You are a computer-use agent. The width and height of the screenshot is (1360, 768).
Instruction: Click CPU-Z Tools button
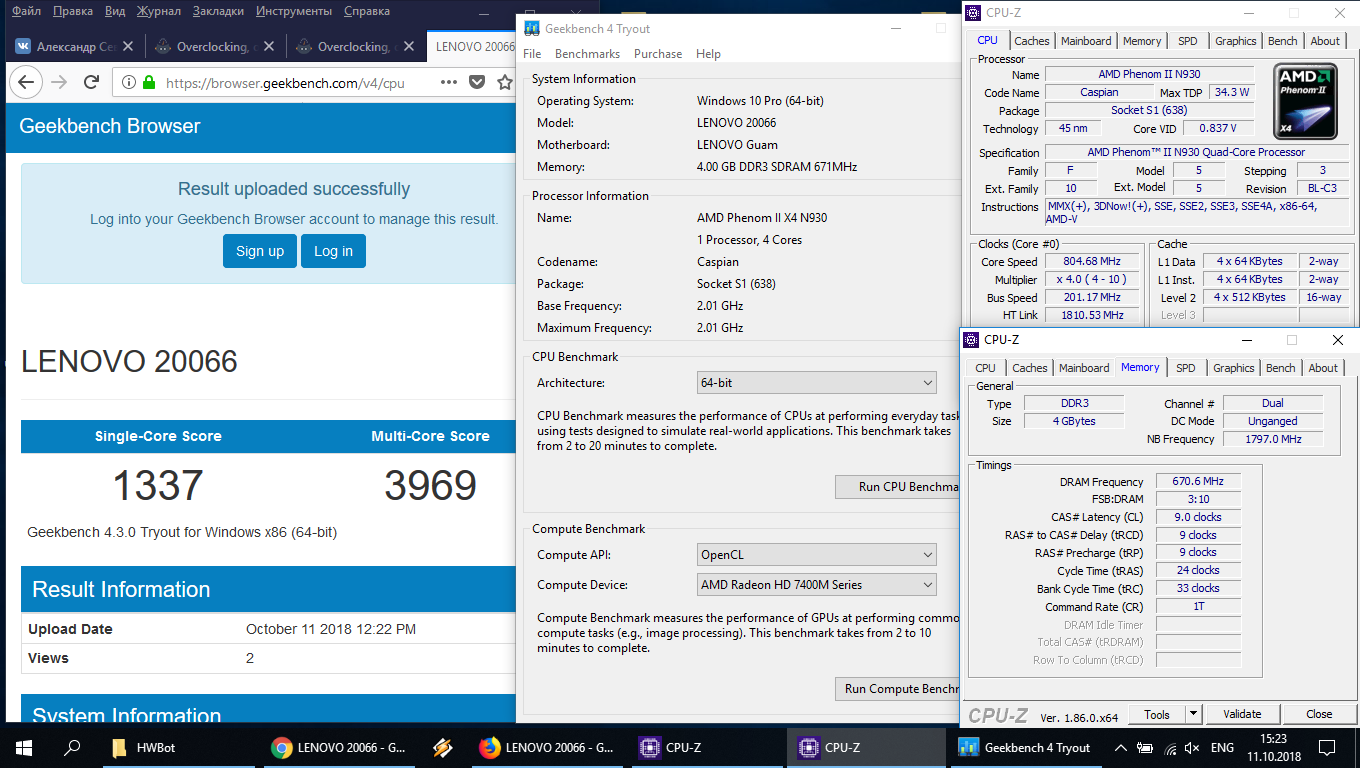pyautogui.click(x=1157, y=714)
